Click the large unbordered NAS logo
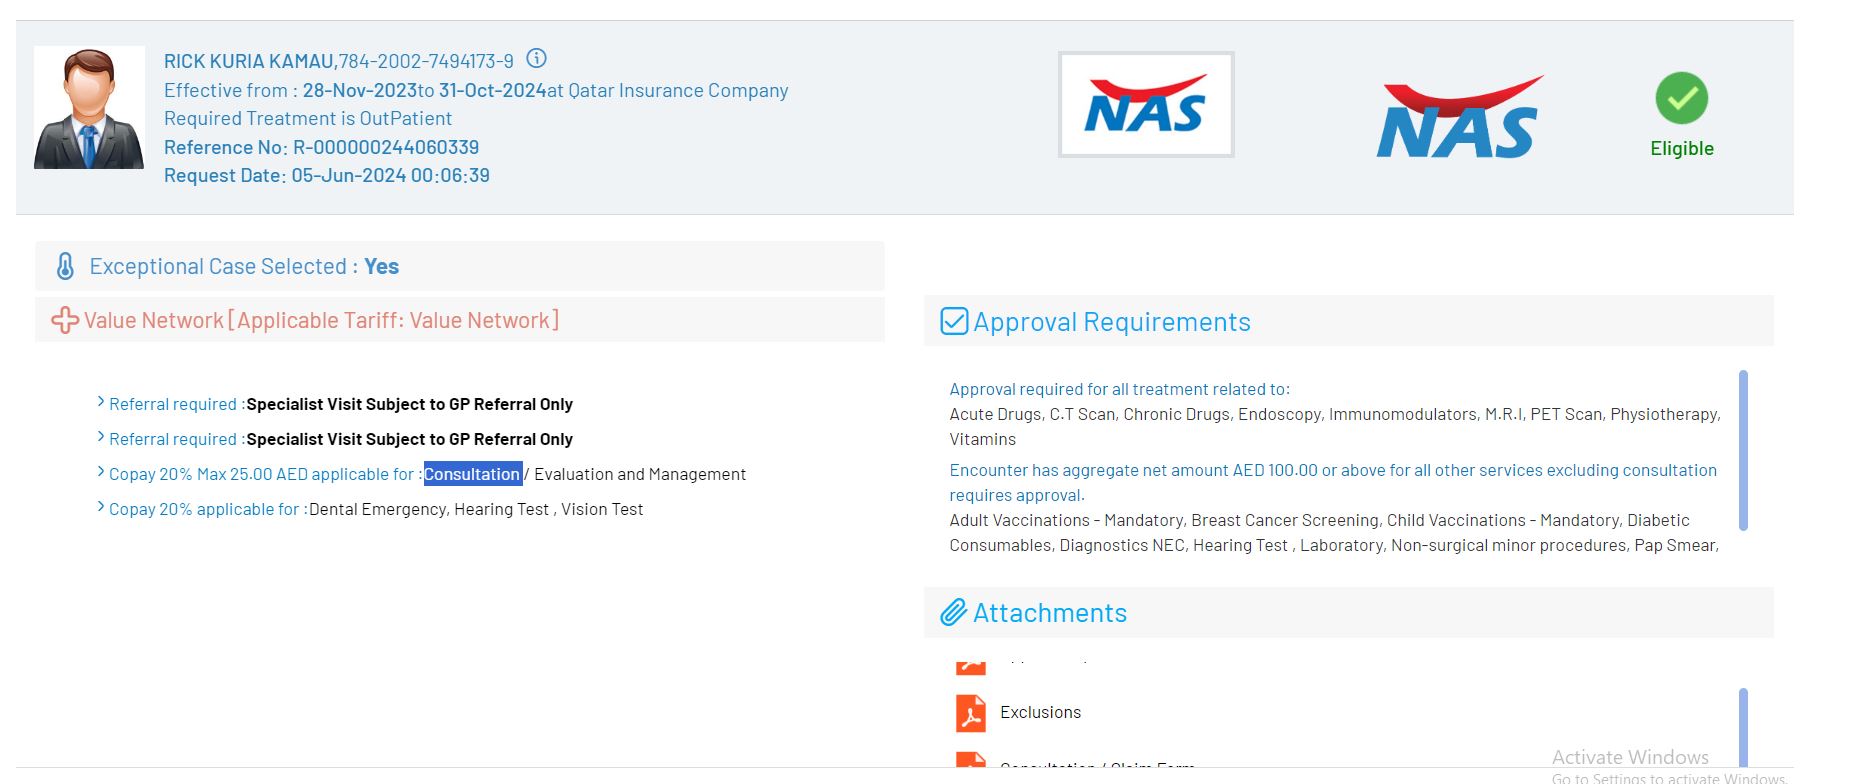The width and height of the screenshot is (1851, 784). click(1458, 118)
